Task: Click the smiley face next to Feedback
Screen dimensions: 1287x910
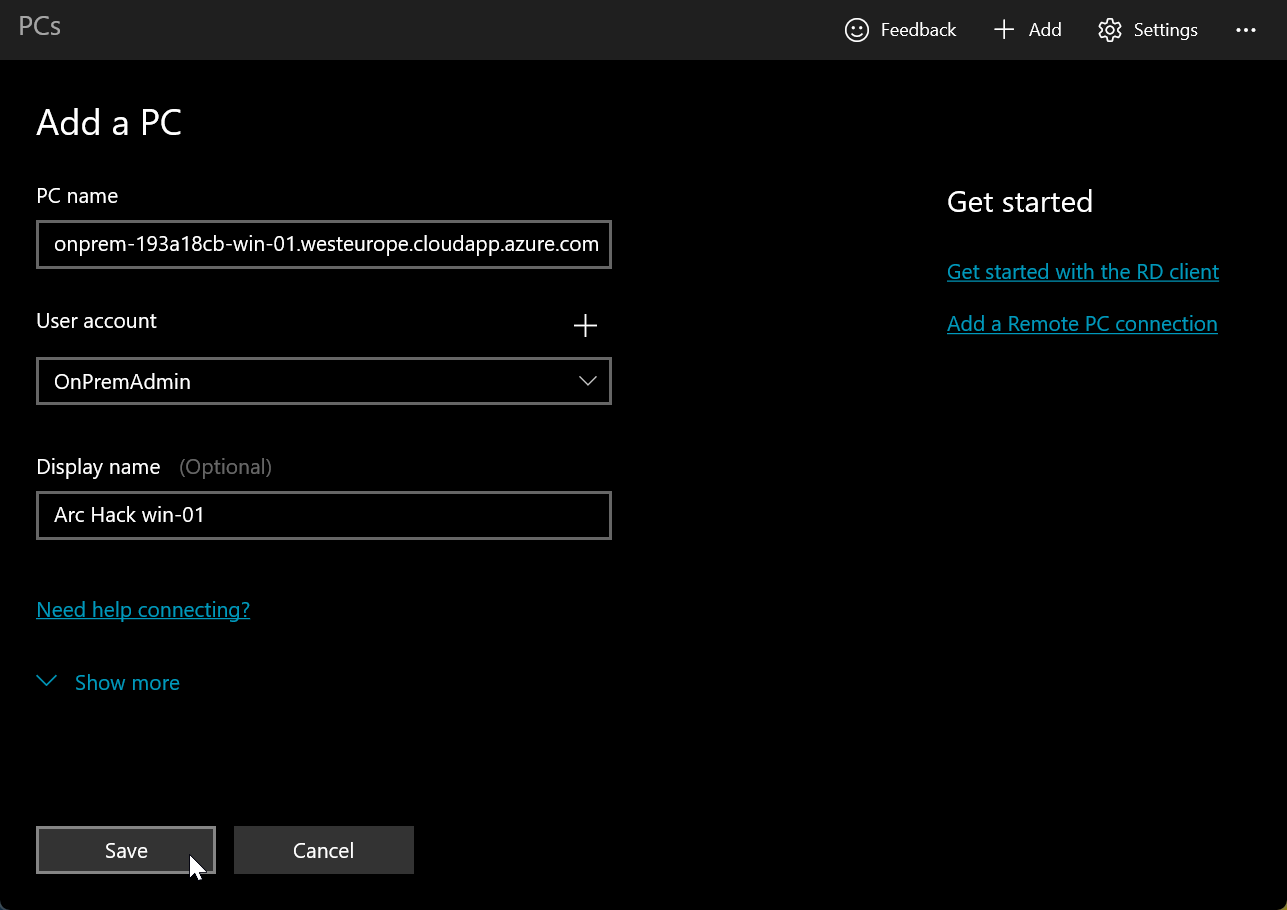Action: coord(857,30)
